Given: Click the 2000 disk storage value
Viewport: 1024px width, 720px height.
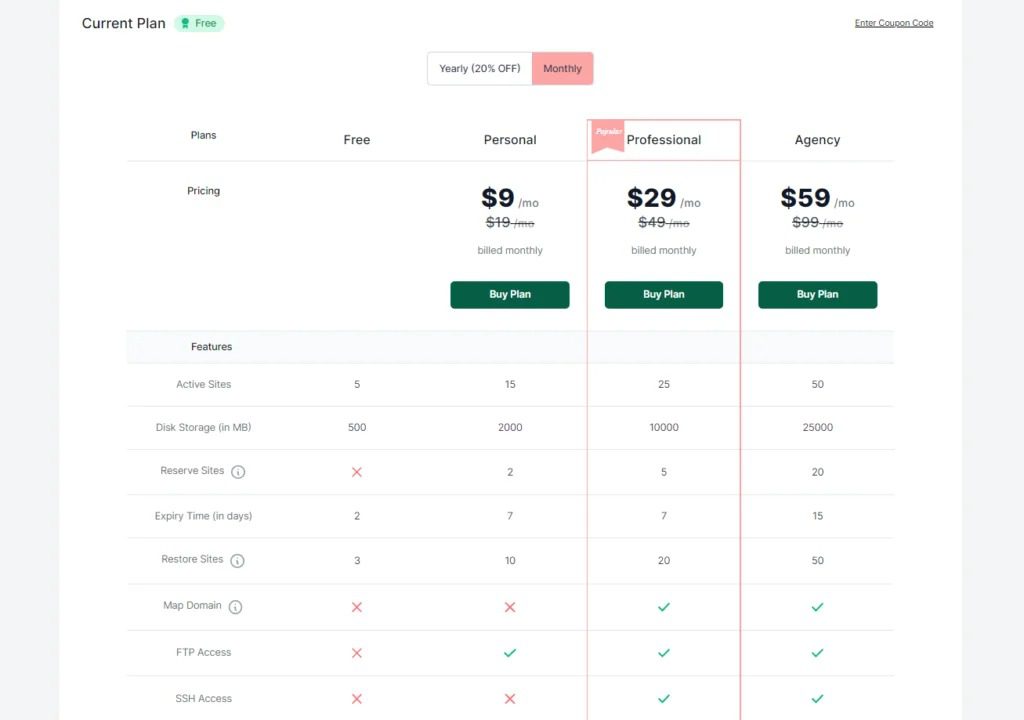Looking at the screenshot, I should (510, 427).
